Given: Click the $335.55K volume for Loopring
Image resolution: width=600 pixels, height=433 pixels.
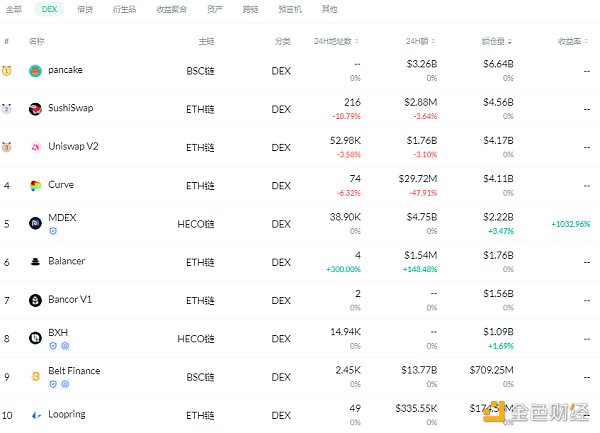Looking at the screenshot, I should coord(416,408).
